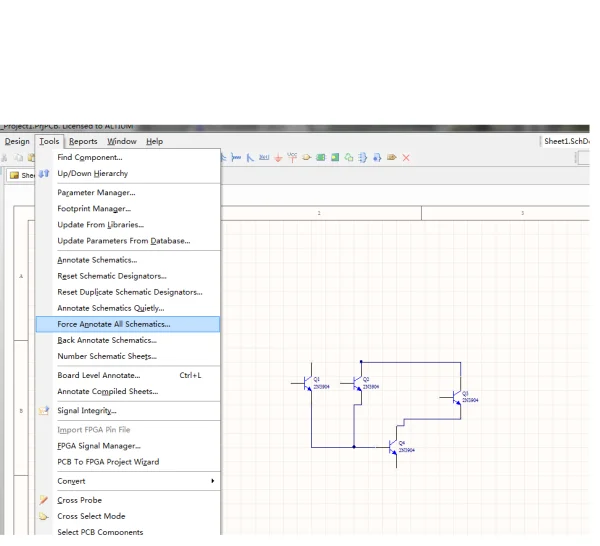Select transistor Q4 on schematic
The image size is (600, 546).
click(393, 447)
